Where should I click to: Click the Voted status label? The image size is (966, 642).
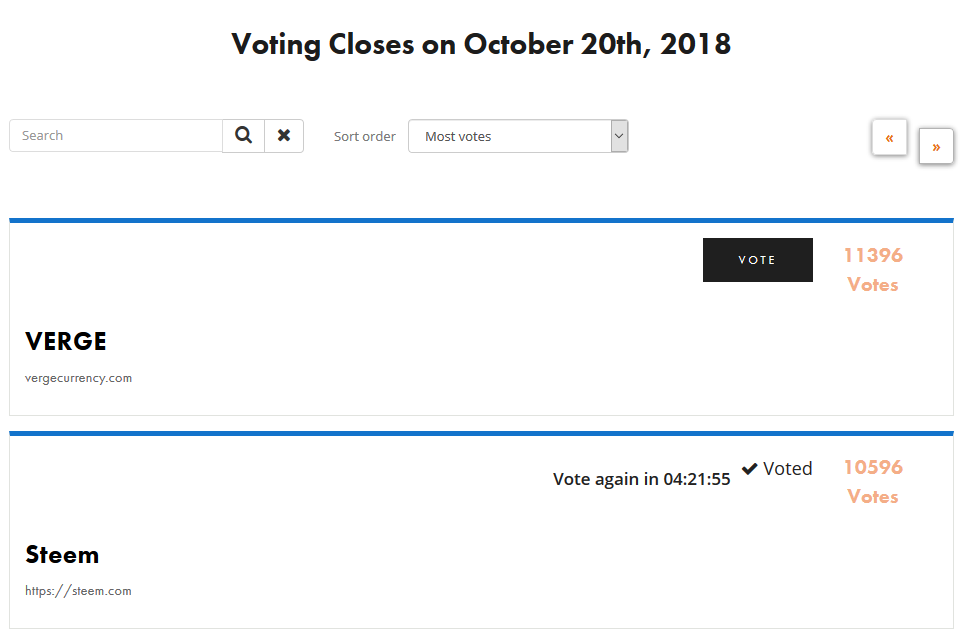tap(787, 468)
